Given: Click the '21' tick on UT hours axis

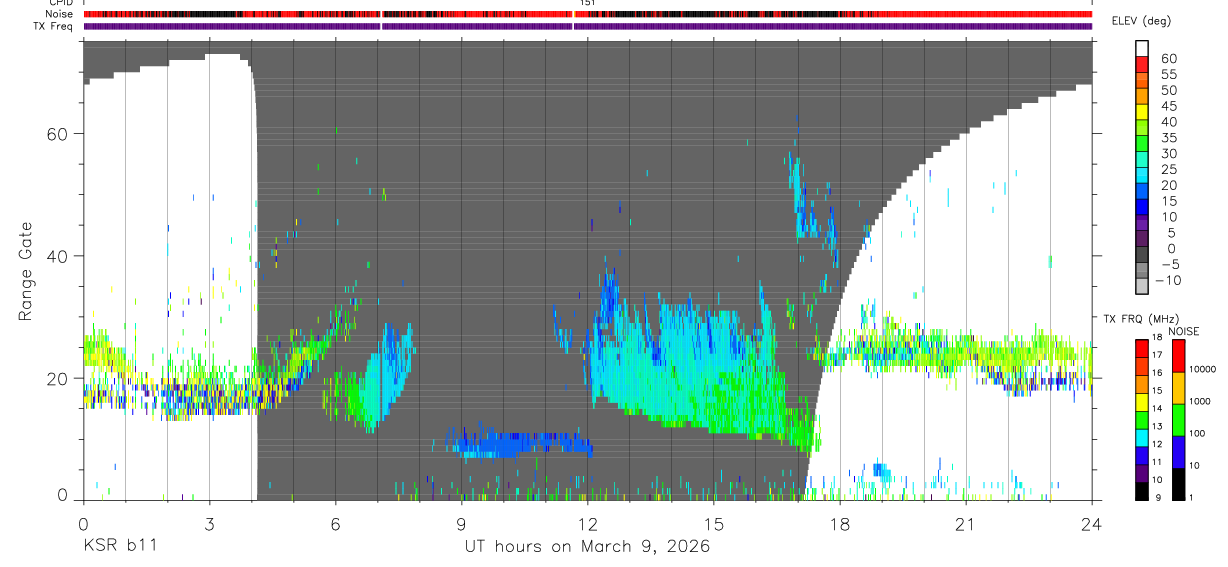Looking at the screenshot, I should click(966, 523).
